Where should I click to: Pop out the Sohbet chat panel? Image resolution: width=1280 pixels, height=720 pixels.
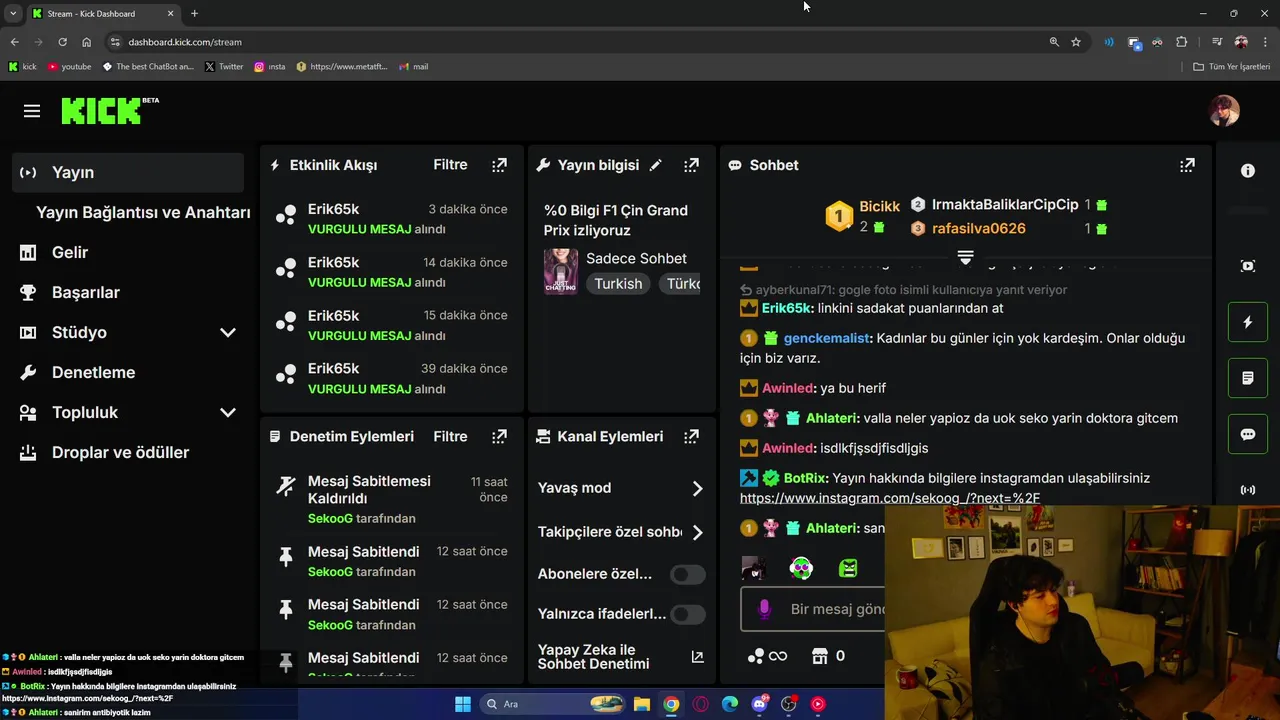point(1187,165)
